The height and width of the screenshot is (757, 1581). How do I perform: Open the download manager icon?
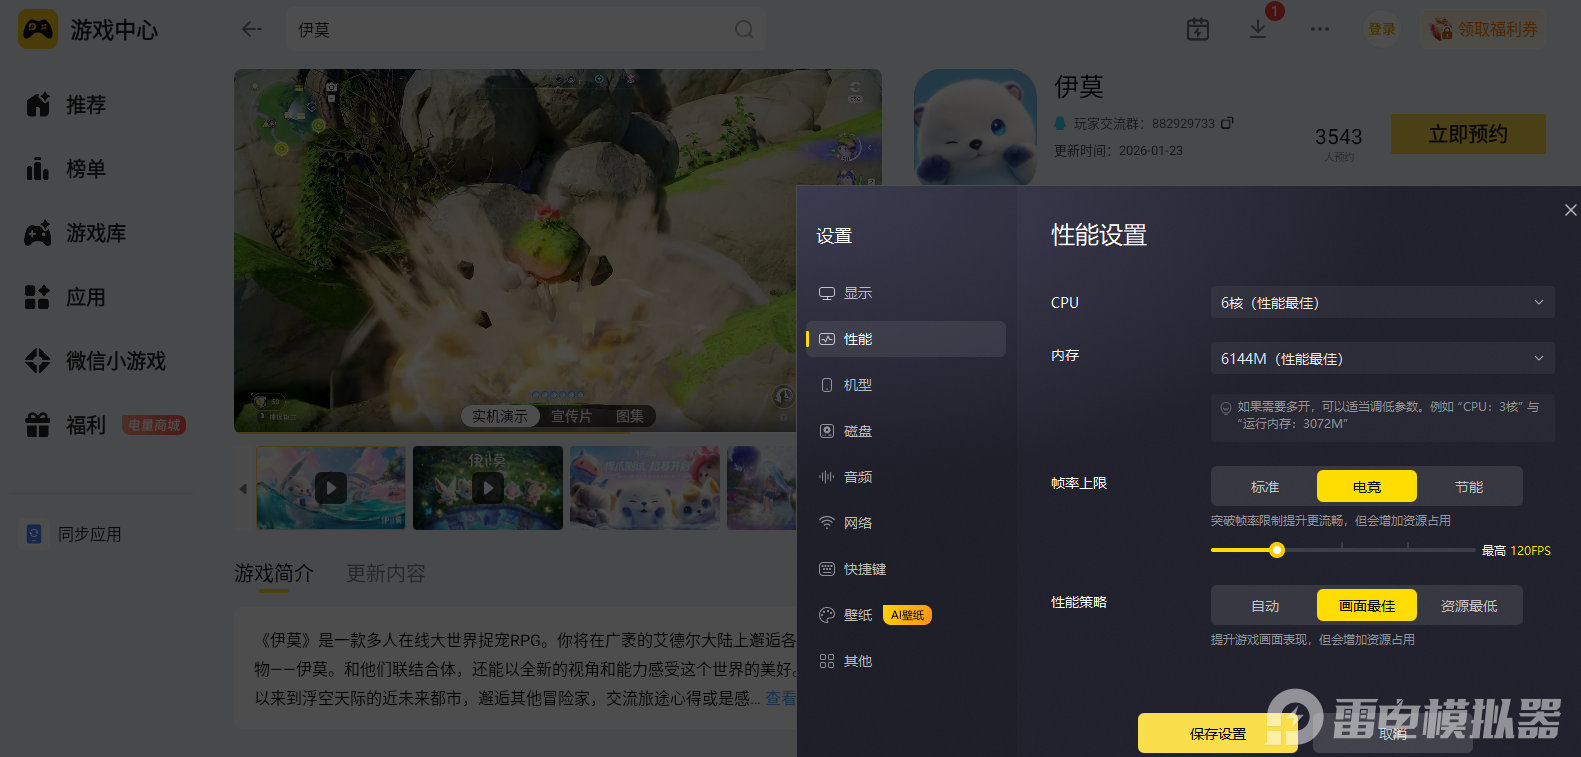pyautogui.click(x=1258, y=30)
